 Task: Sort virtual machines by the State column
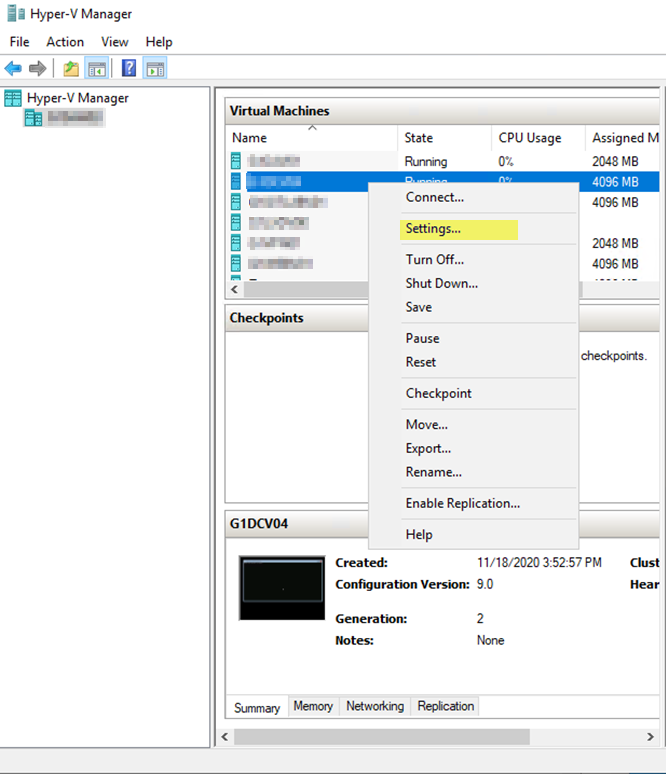tap(445, 138)
